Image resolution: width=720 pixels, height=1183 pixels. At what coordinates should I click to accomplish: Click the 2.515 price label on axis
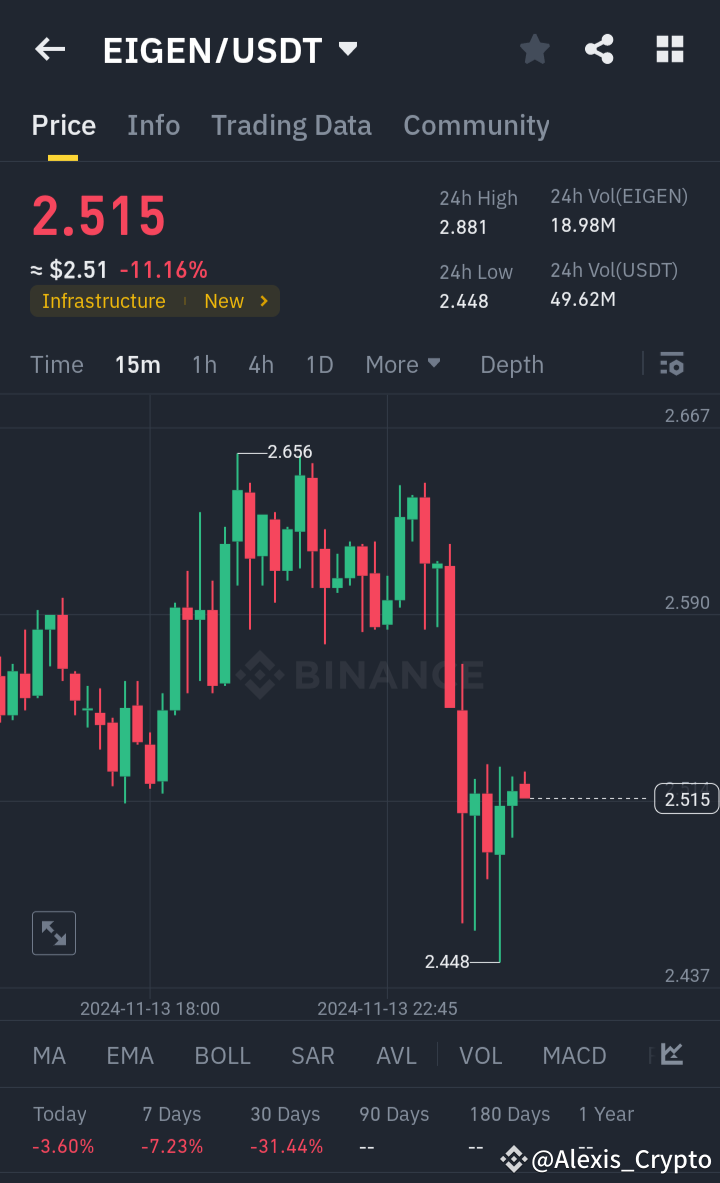click(x=686, y=798)
